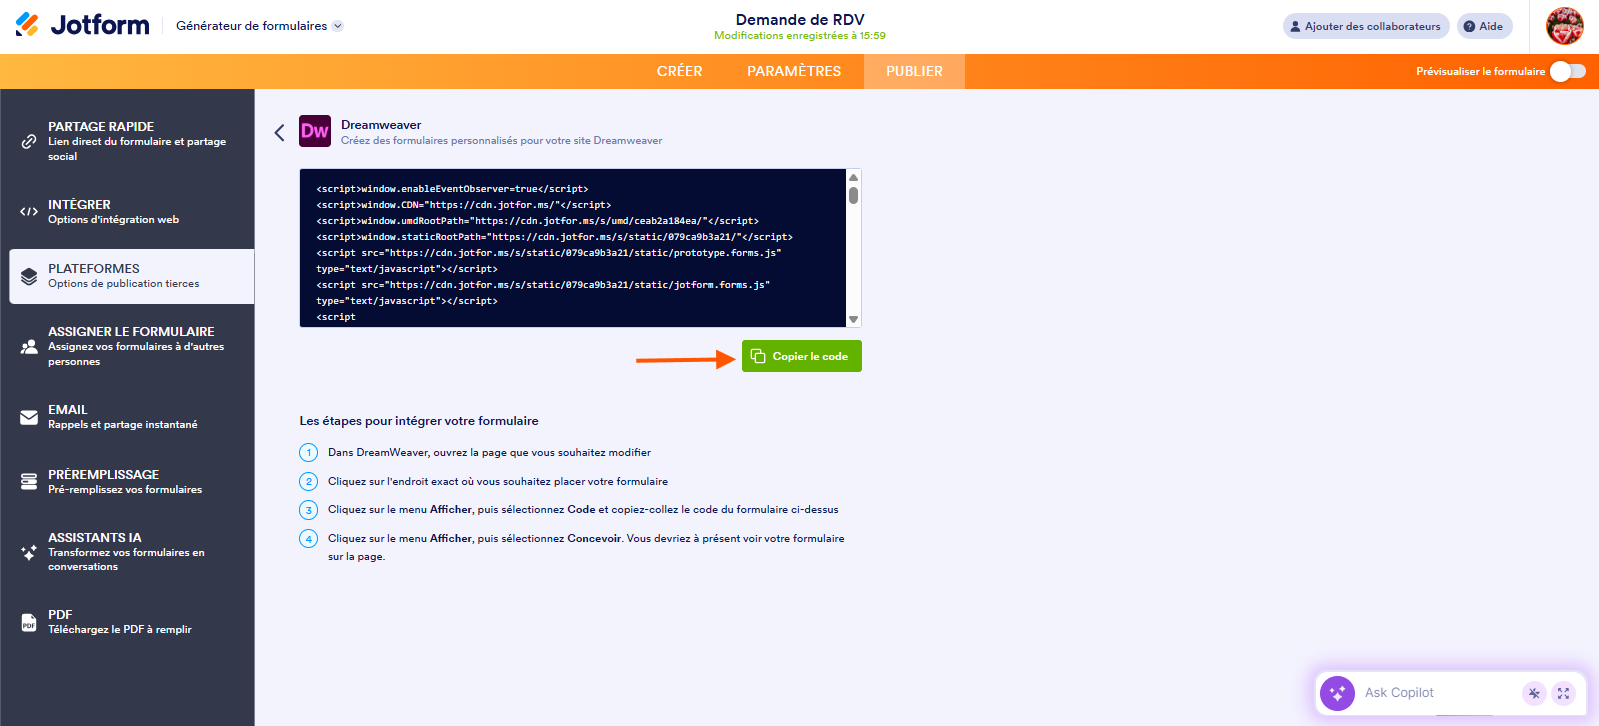The image size is (1599, 726).
Task: Click the Assigner le formulaire people icon
Action: tap(29, 346)
